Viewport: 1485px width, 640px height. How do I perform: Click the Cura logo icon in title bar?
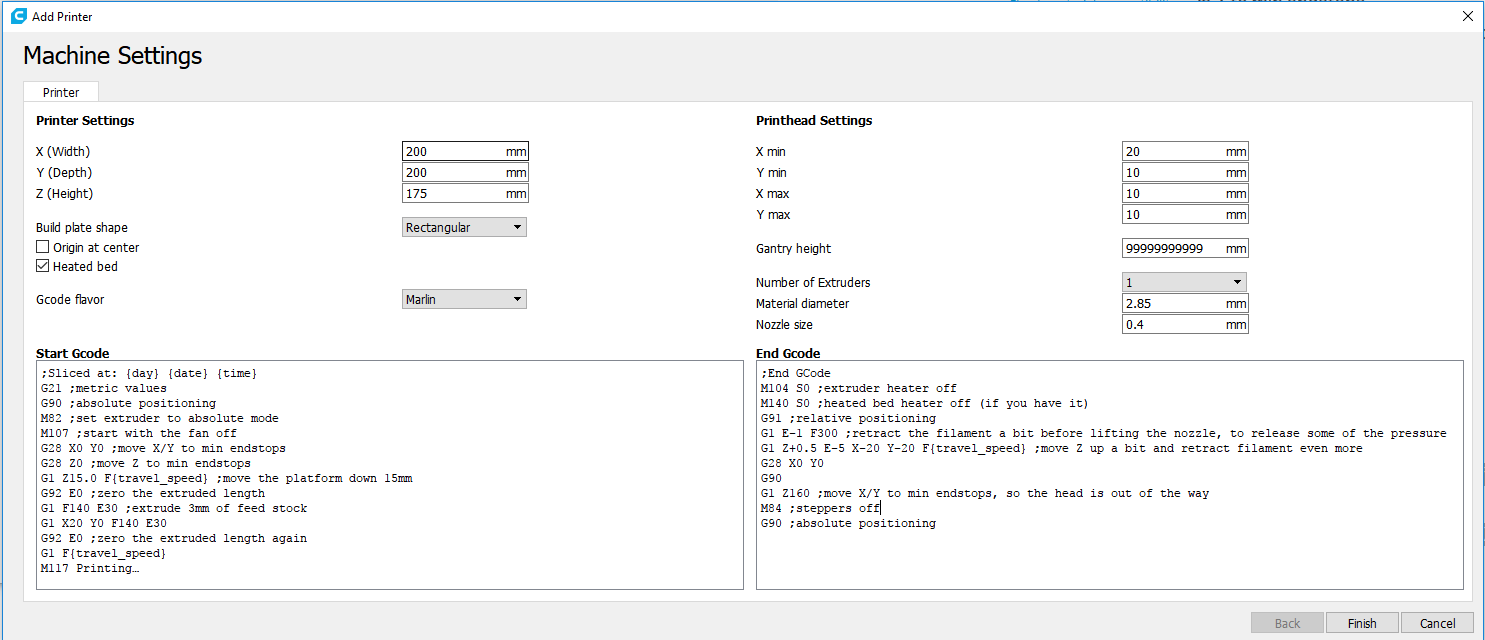18,16
